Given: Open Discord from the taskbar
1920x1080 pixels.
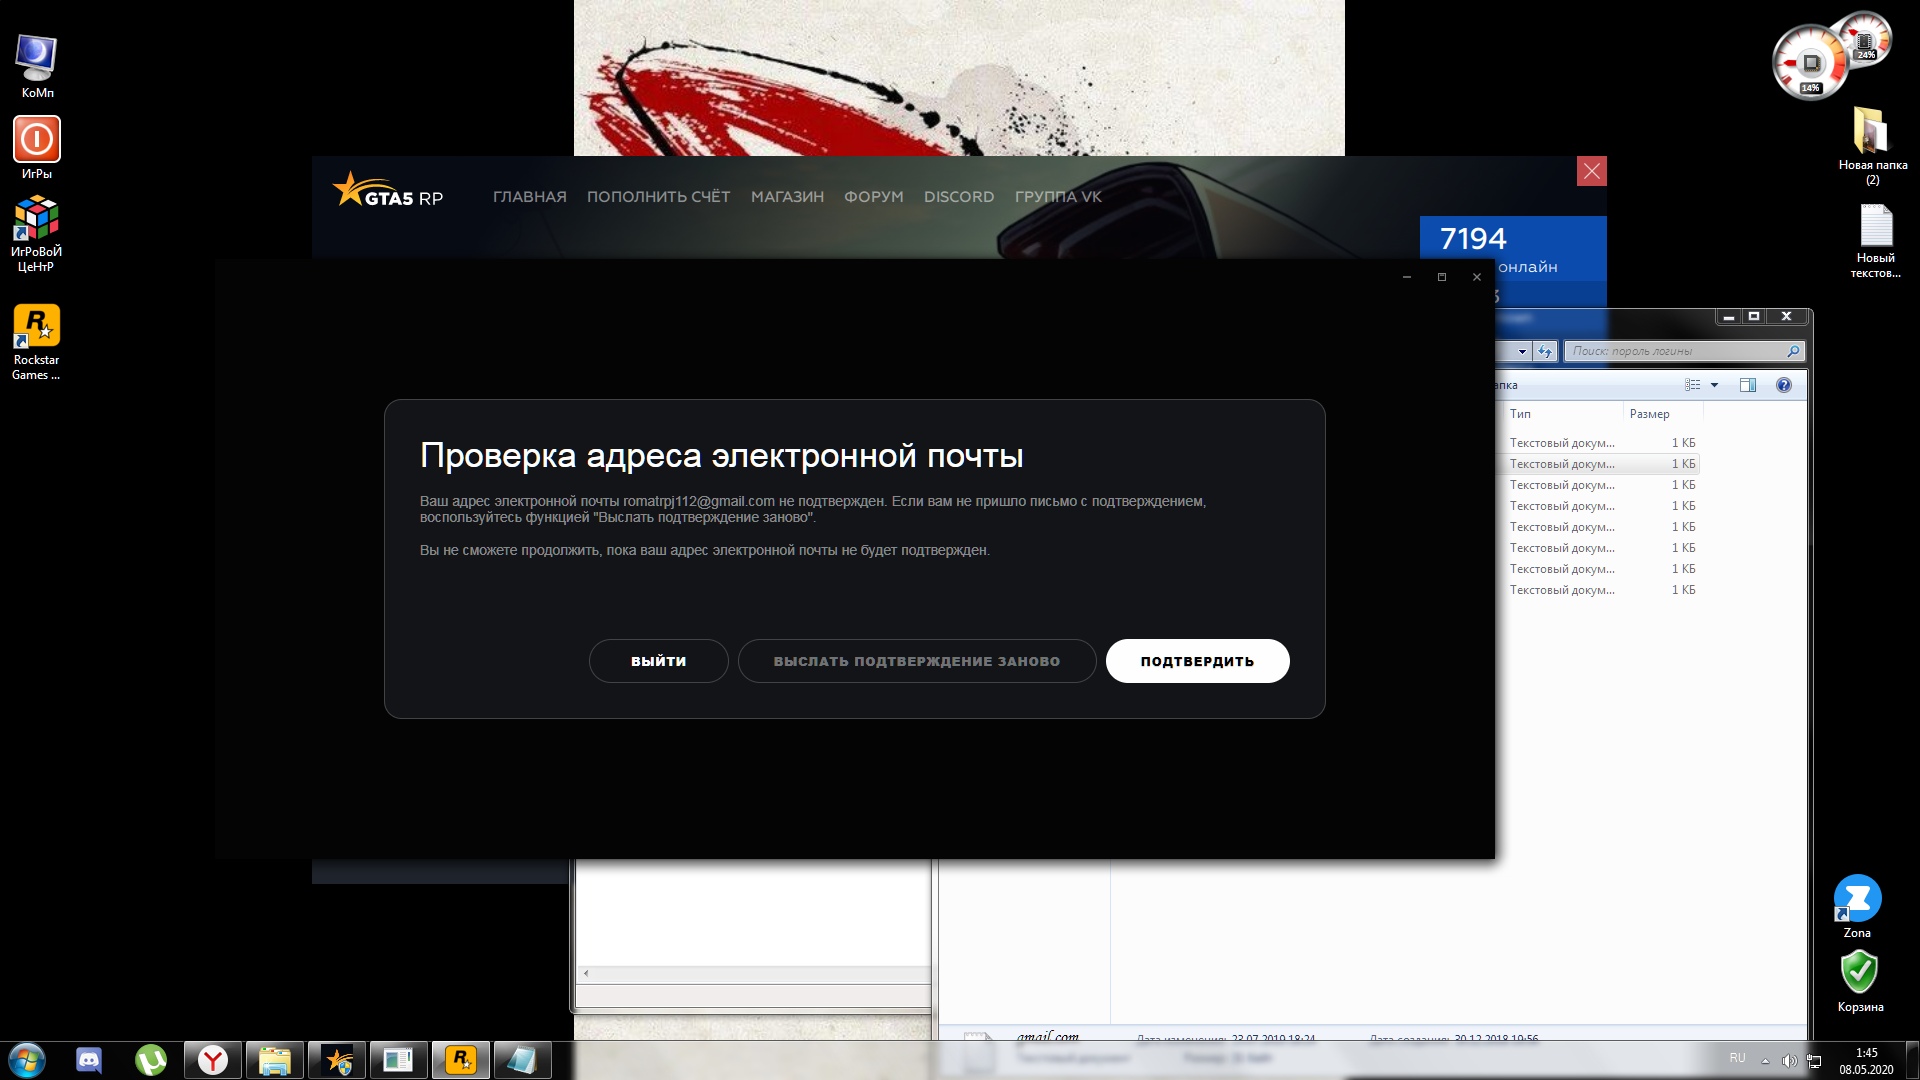Looking at the screenshot, I should (89, 1060).
